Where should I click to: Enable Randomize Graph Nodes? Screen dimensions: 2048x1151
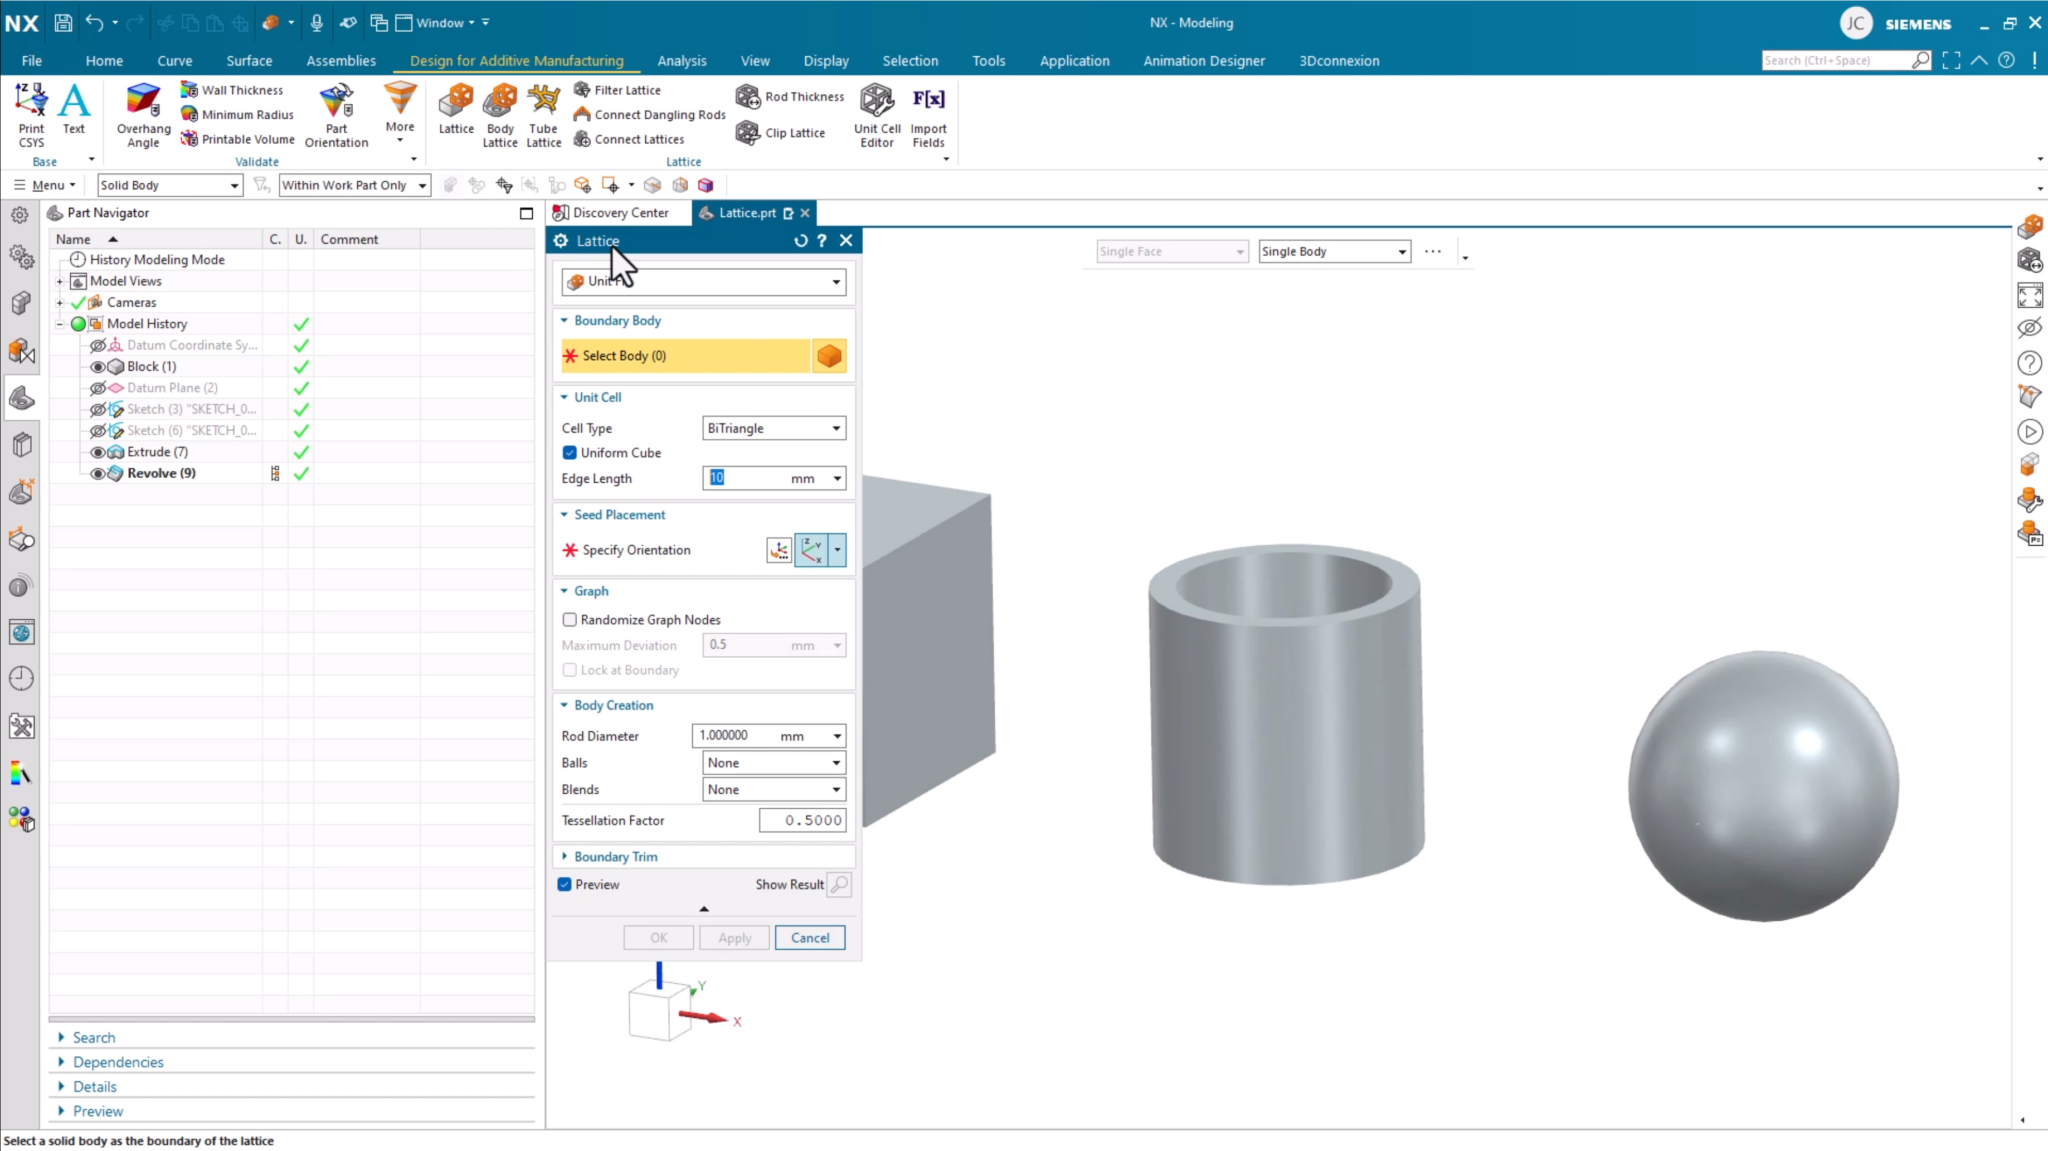coord(570,620)
